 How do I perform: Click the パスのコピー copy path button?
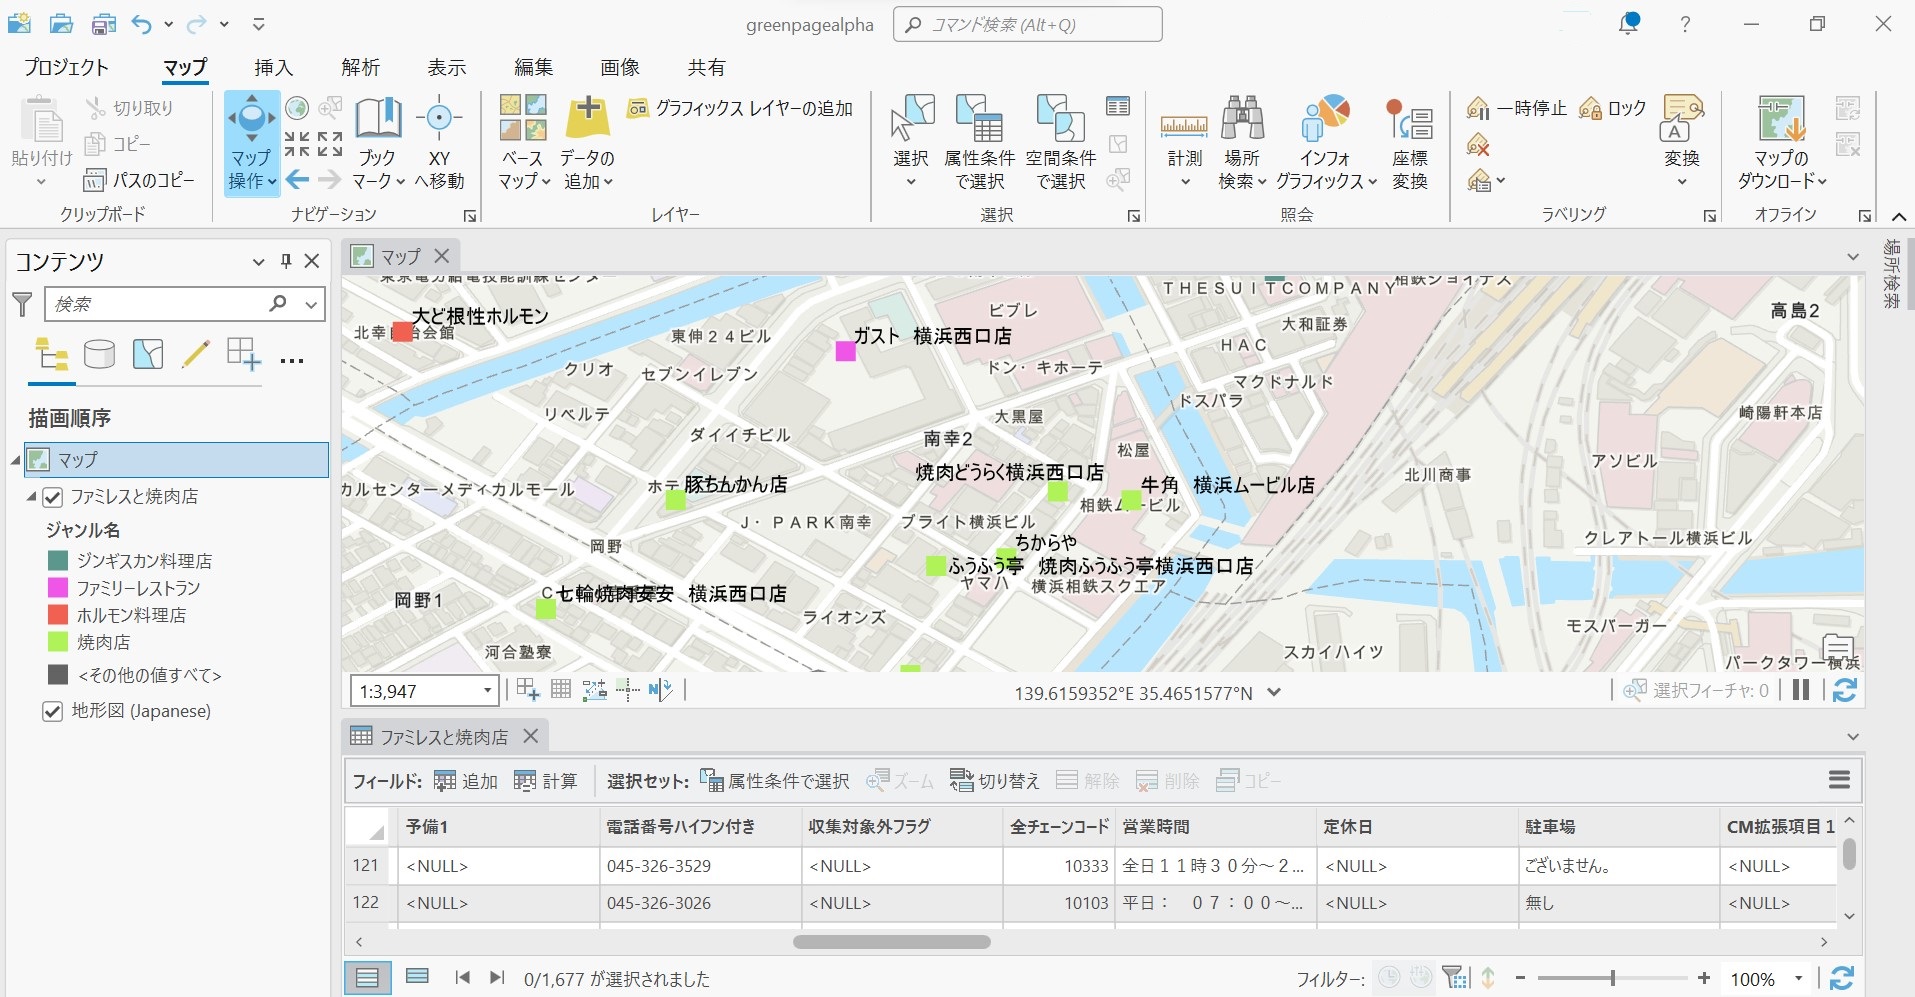pos(139,180)
